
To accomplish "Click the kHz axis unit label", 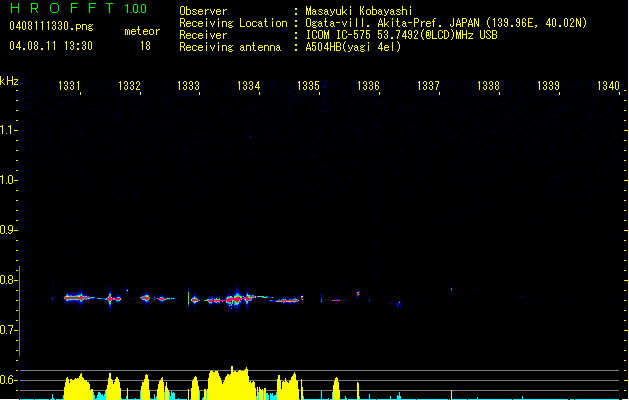I will click(x=9, y=81).
